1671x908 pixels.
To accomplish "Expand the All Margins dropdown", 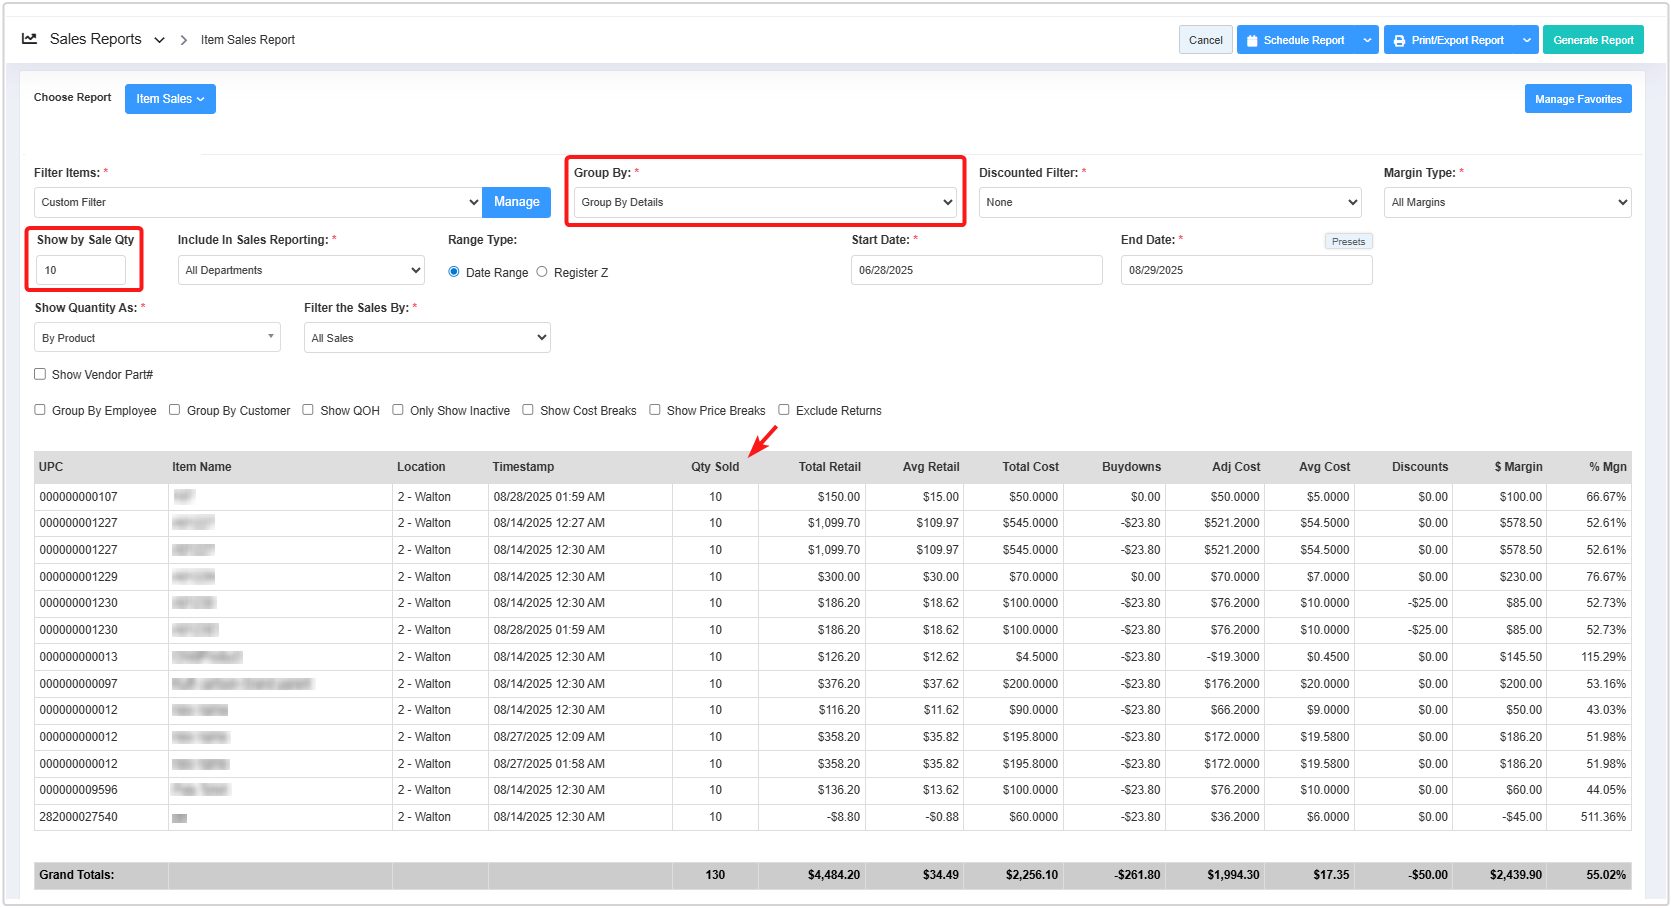I will tap(1507, 202).
